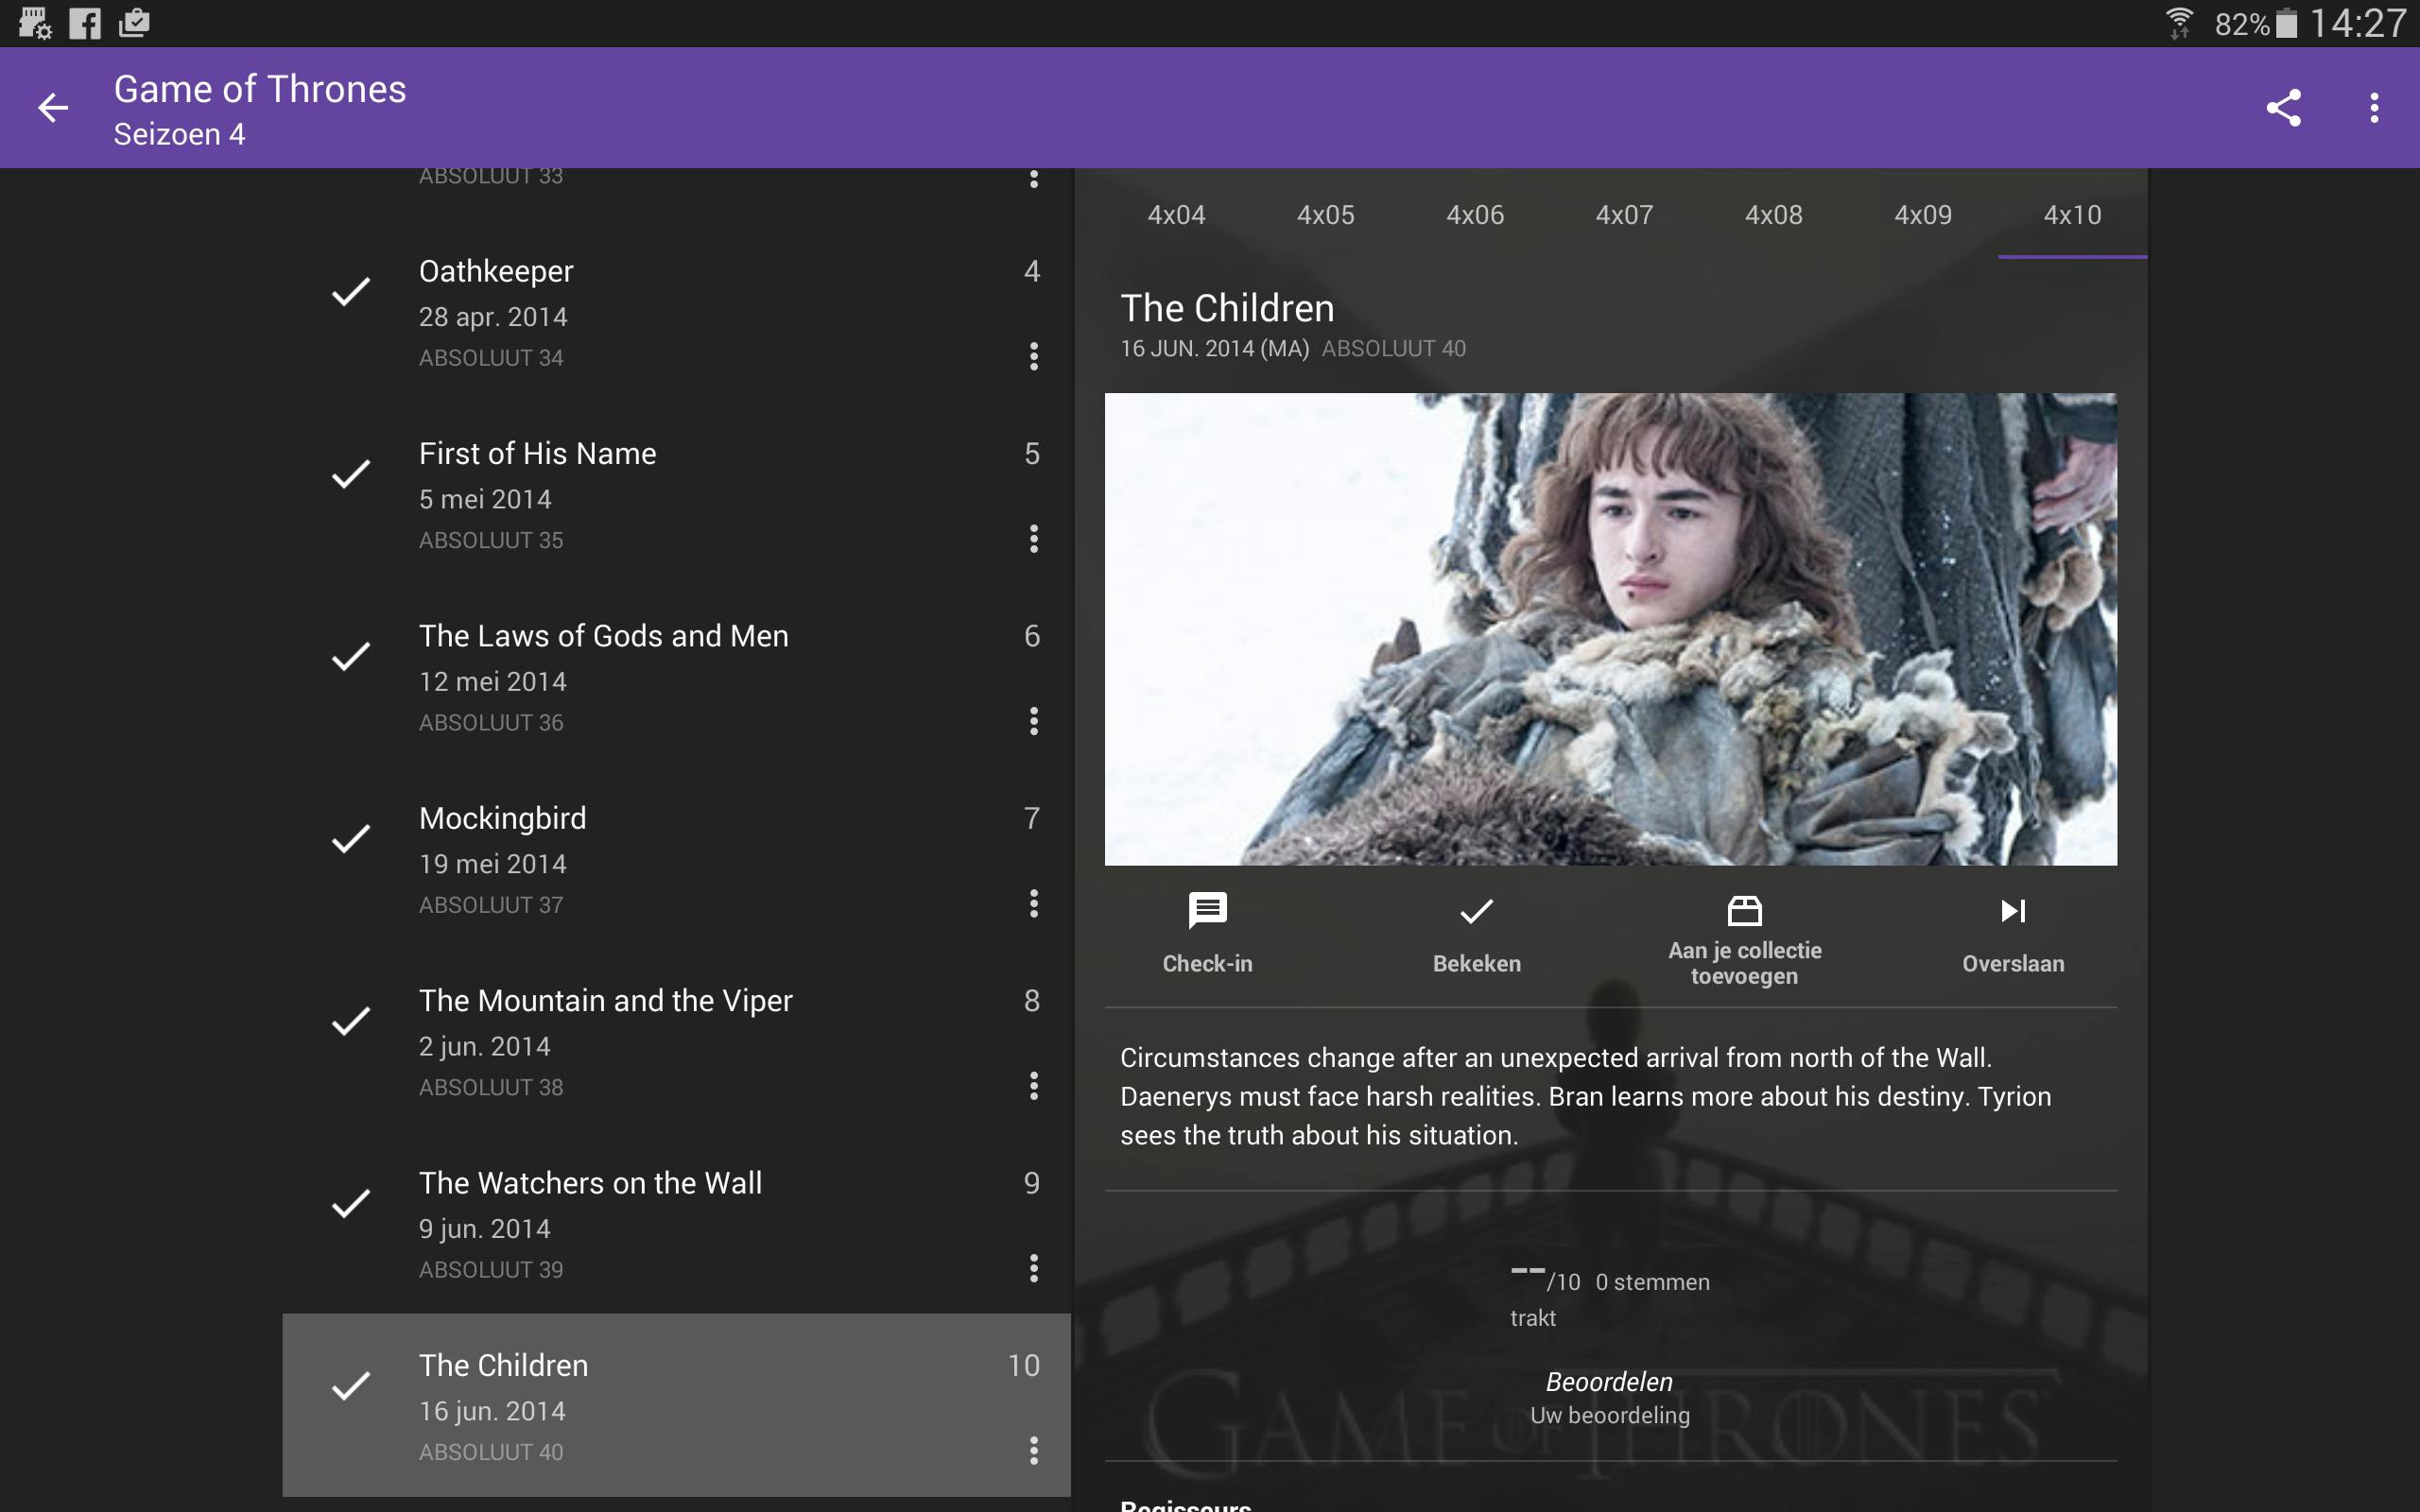Tap the Wi-Fi icon in the status bar
Viewport: 2420px width, 1512px height.
click(x=2178, y=22)
